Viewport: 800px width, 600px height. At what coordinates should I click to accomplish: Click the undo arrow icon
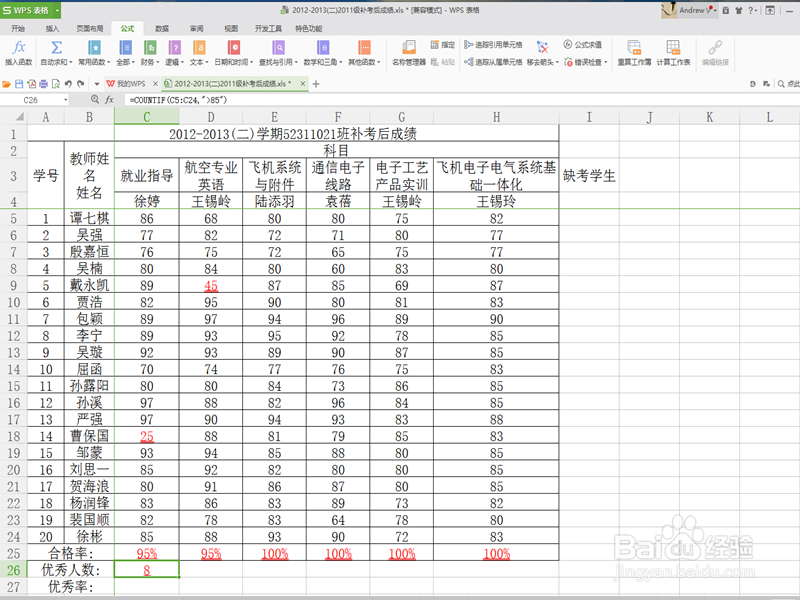(68, 84)
